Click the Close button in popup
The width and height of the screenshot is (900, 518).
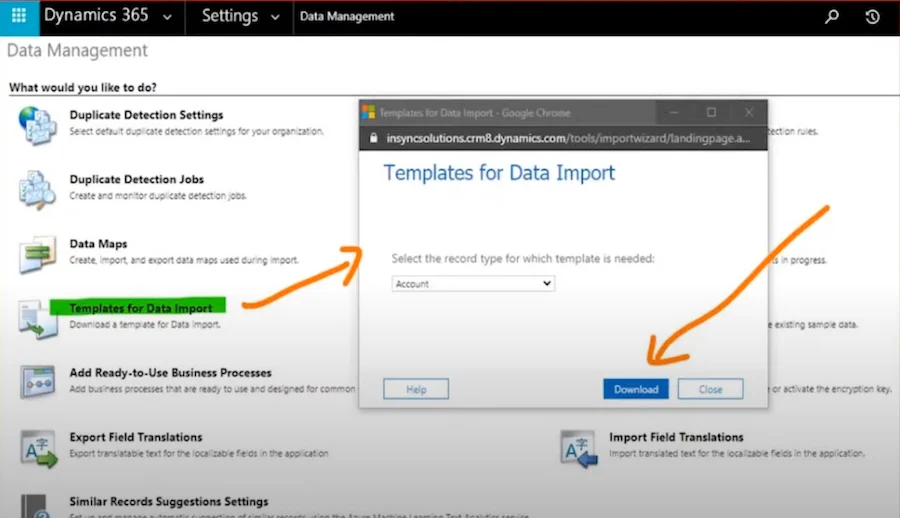click(x=711, y=389)
